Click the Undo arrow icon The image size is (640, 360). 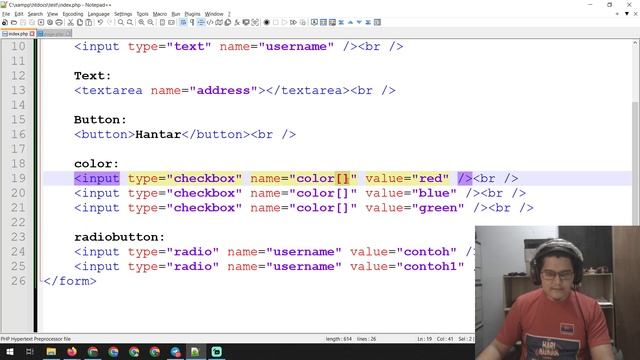pos(100,22)
